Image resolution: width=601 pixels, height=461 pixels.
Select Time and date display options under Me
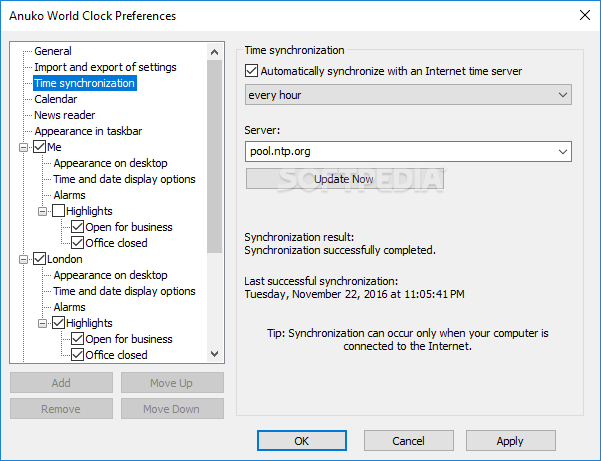click(x=124, y=179)
